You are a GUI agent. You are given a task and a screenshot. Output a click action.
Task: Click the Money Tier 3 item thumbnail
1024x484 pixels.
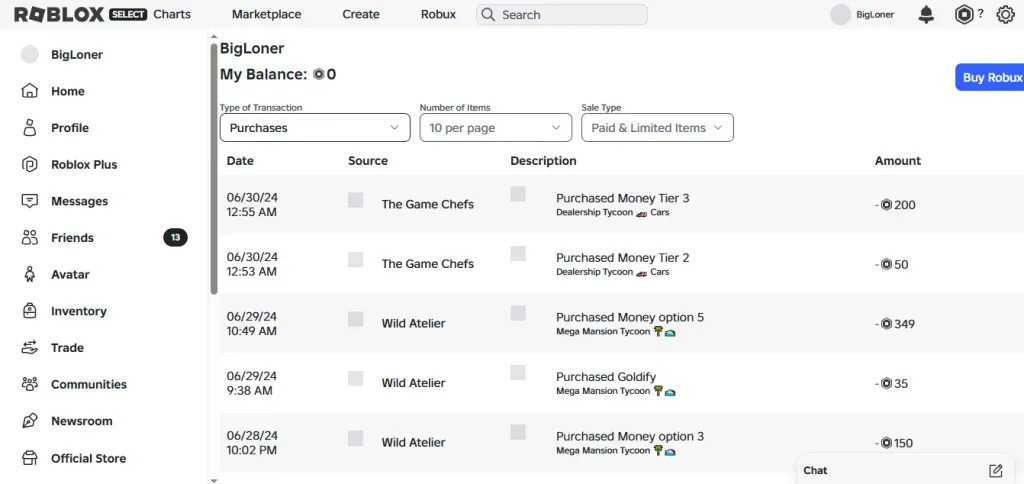518,194
